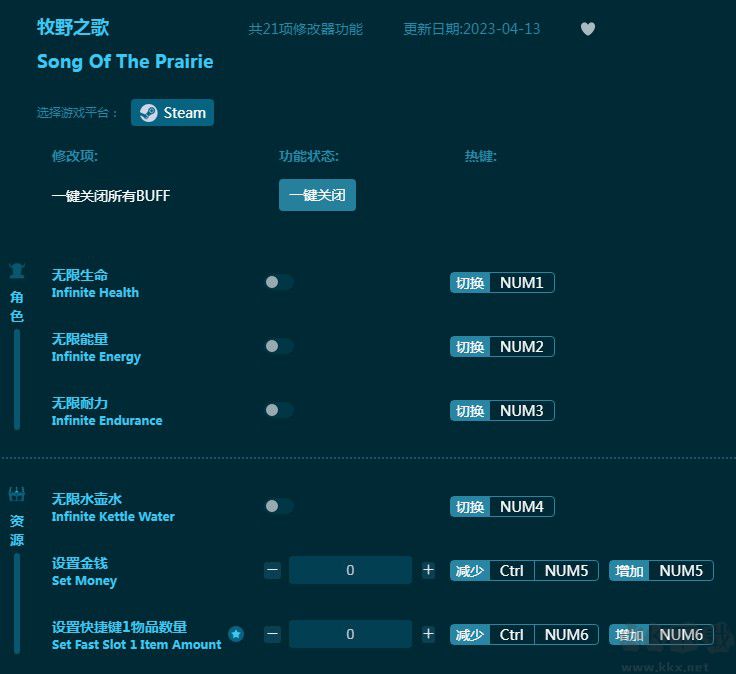Click the Ctrl NUM5 decrease hotkey

(524, 571)
